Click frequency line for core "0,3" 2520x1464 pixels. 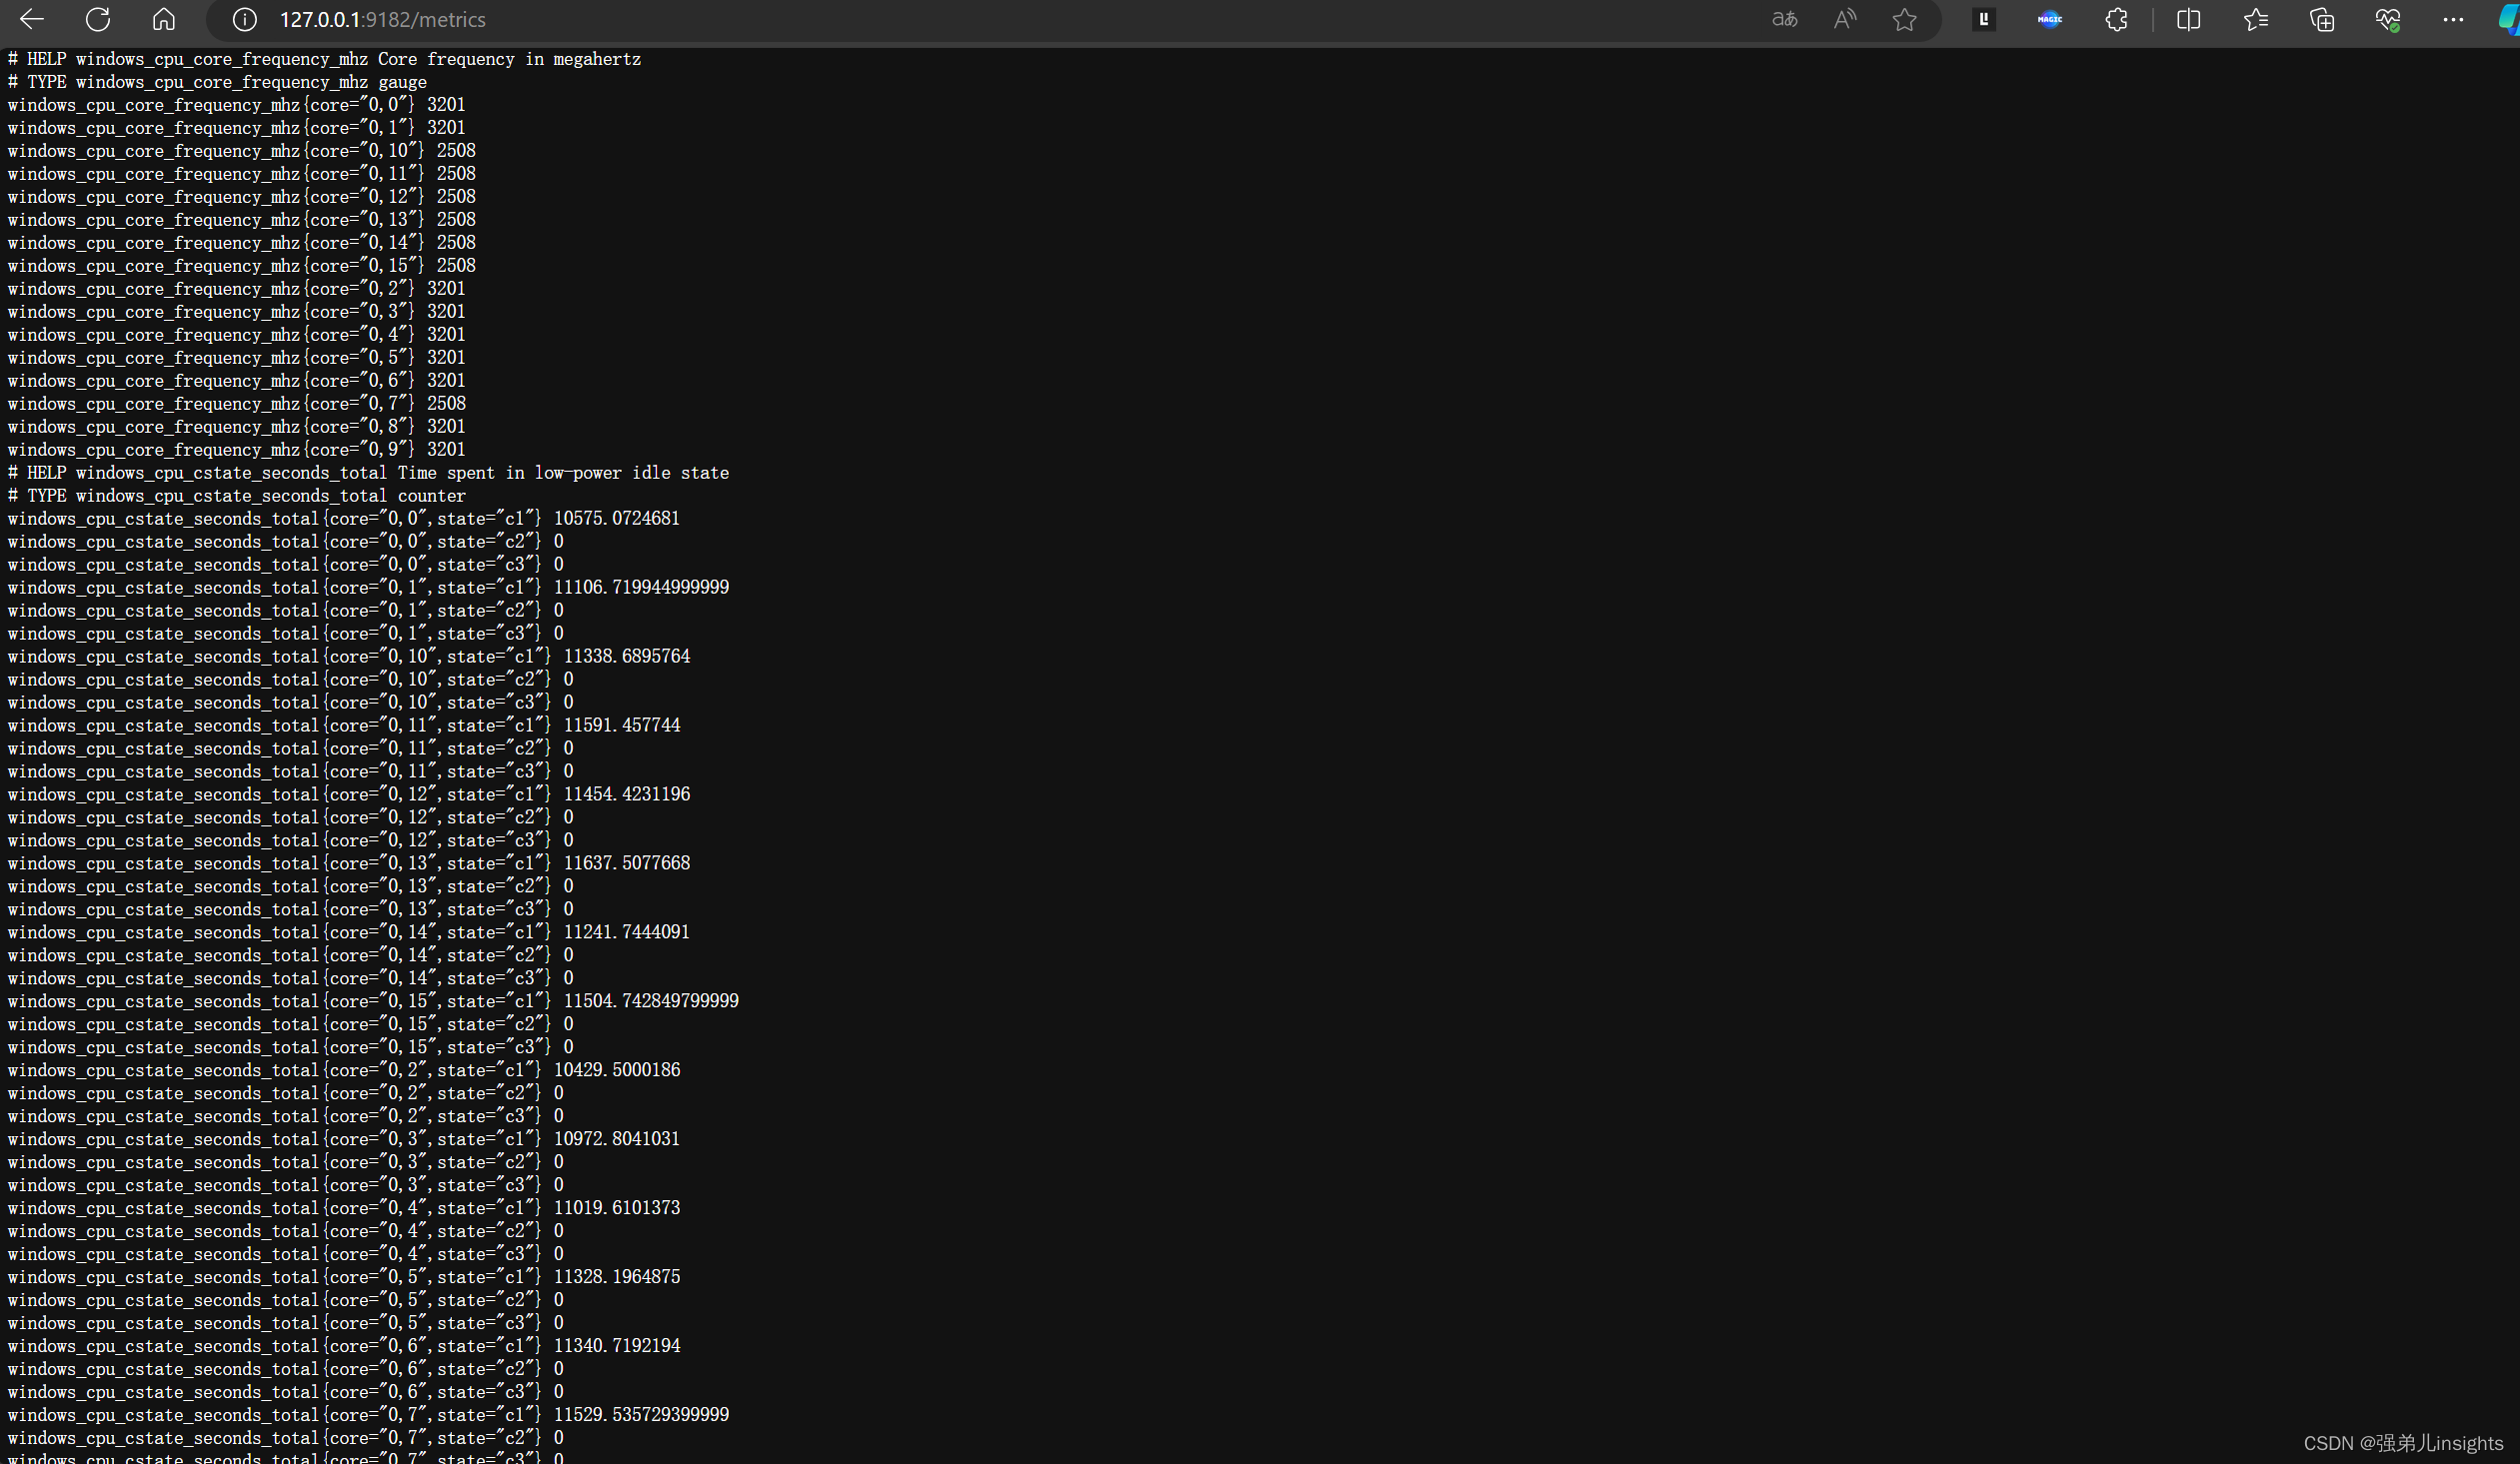(x=236, y=312)
